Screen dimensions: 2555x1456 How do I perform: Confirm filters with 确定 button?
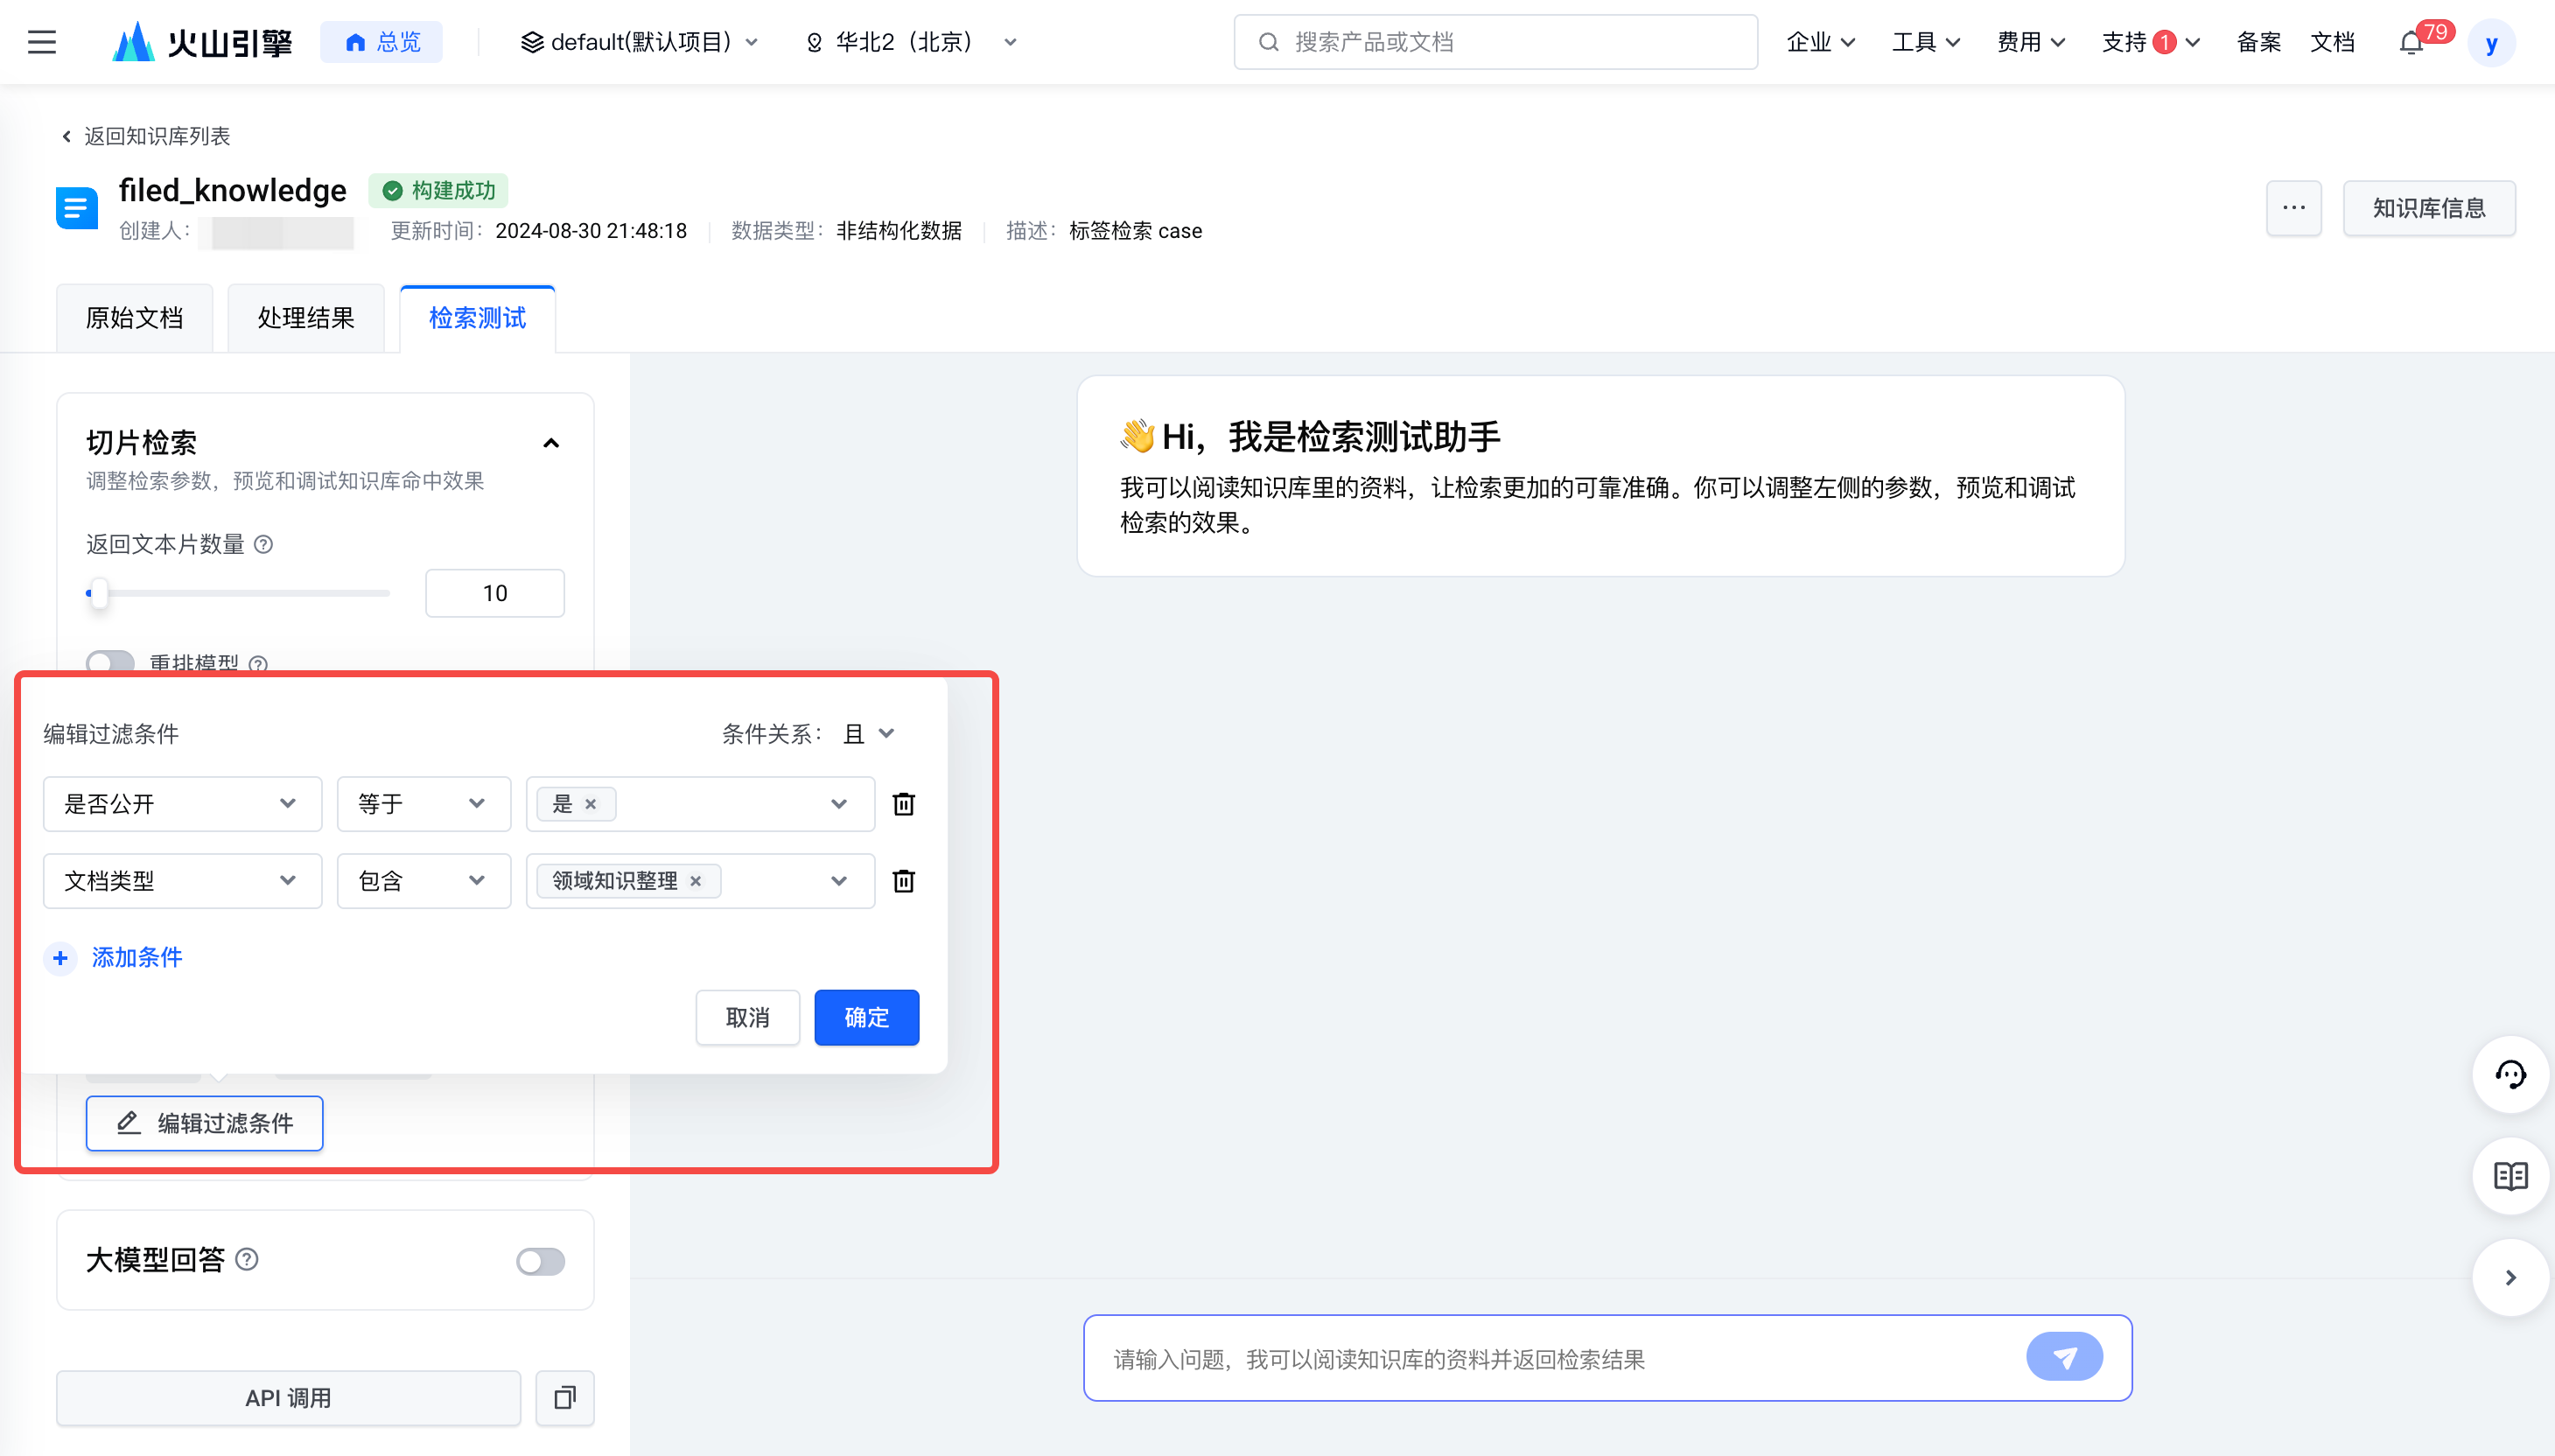pyautogui.click(x=867, y=1018)
